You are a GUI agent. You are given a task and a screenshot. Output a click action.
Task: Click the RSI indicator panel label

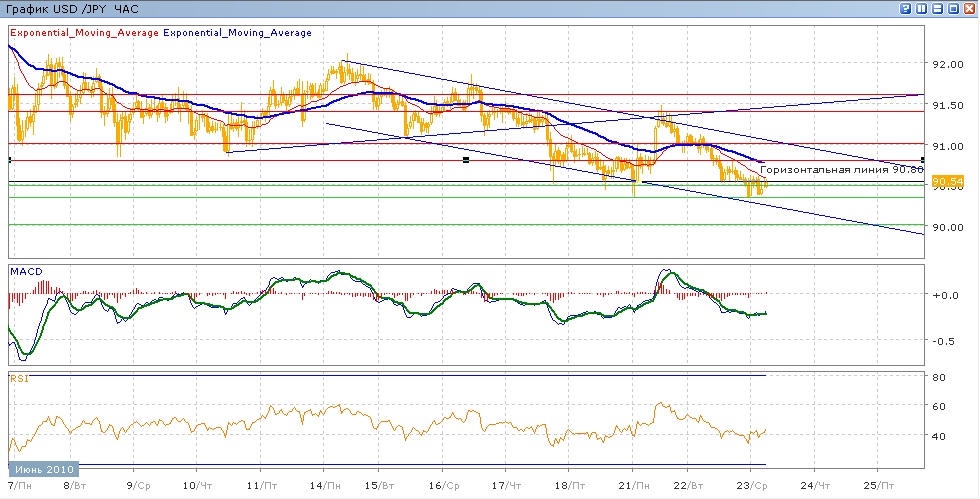coord(19,379)
